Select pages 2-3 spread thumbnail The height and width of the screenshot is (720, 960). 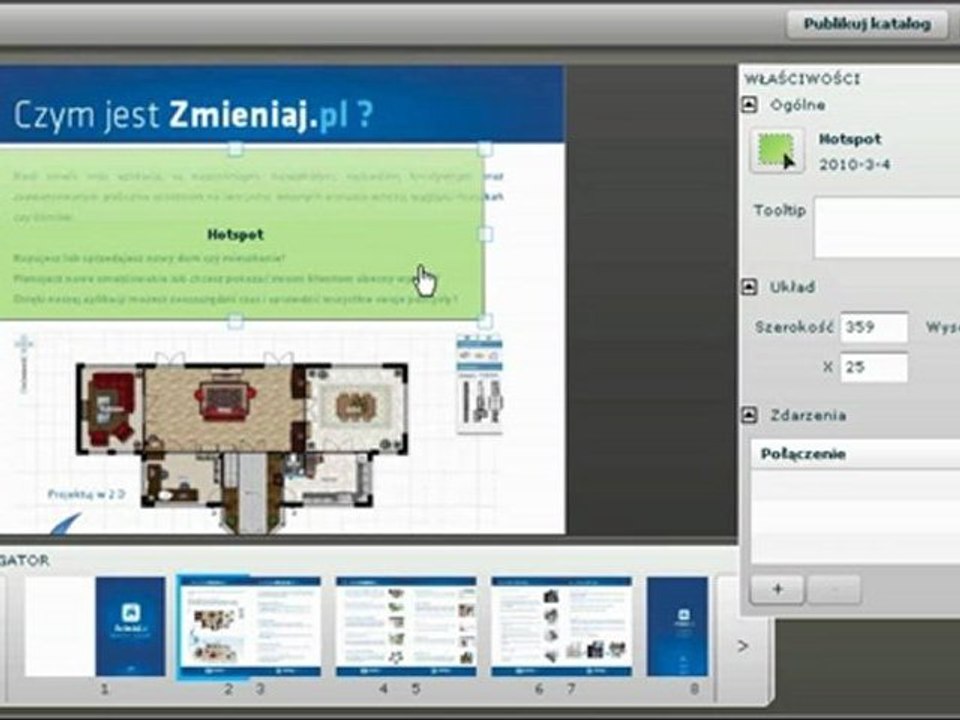[249, 627]
